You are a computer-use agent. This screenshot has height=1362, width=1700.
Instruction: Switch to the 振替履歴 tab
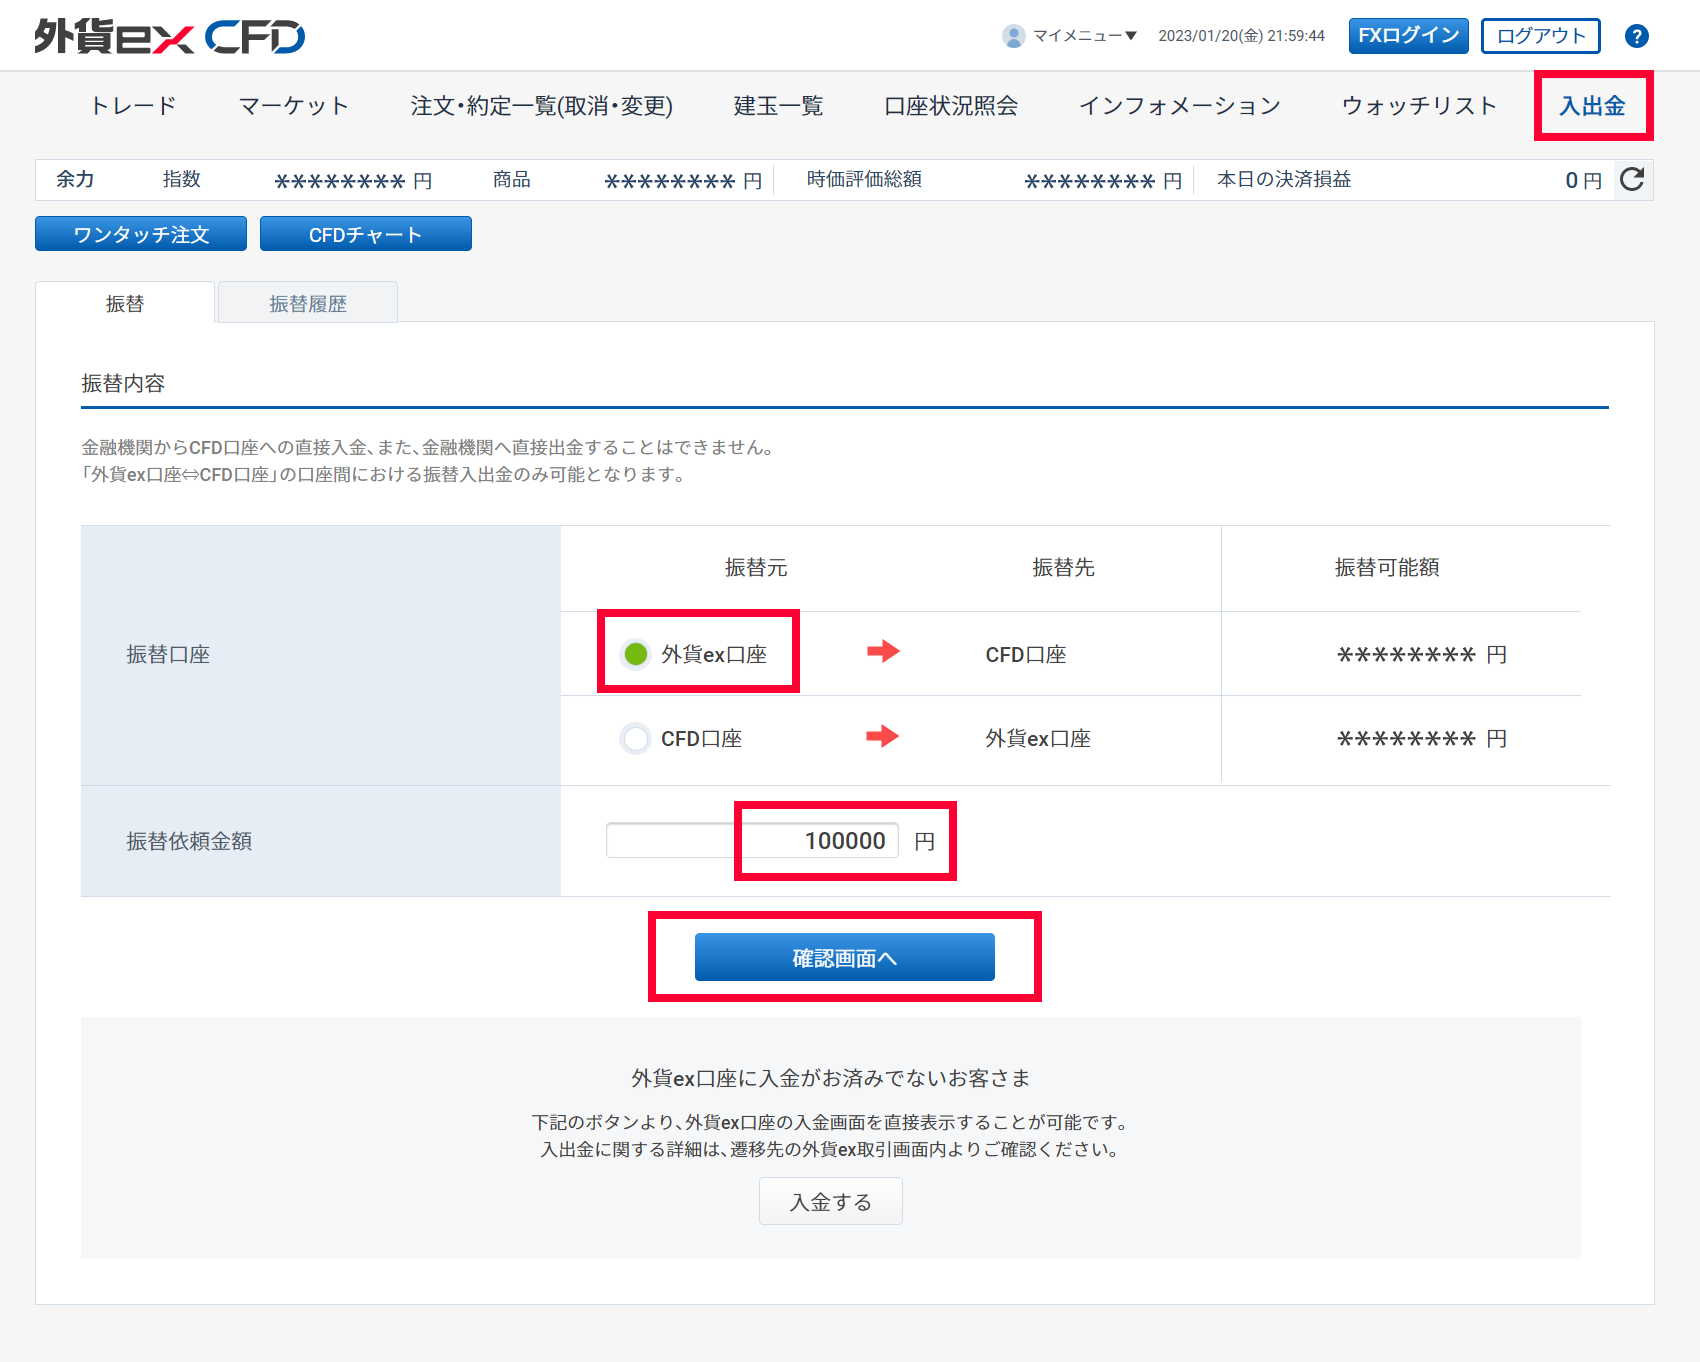(x=308, y=304)
